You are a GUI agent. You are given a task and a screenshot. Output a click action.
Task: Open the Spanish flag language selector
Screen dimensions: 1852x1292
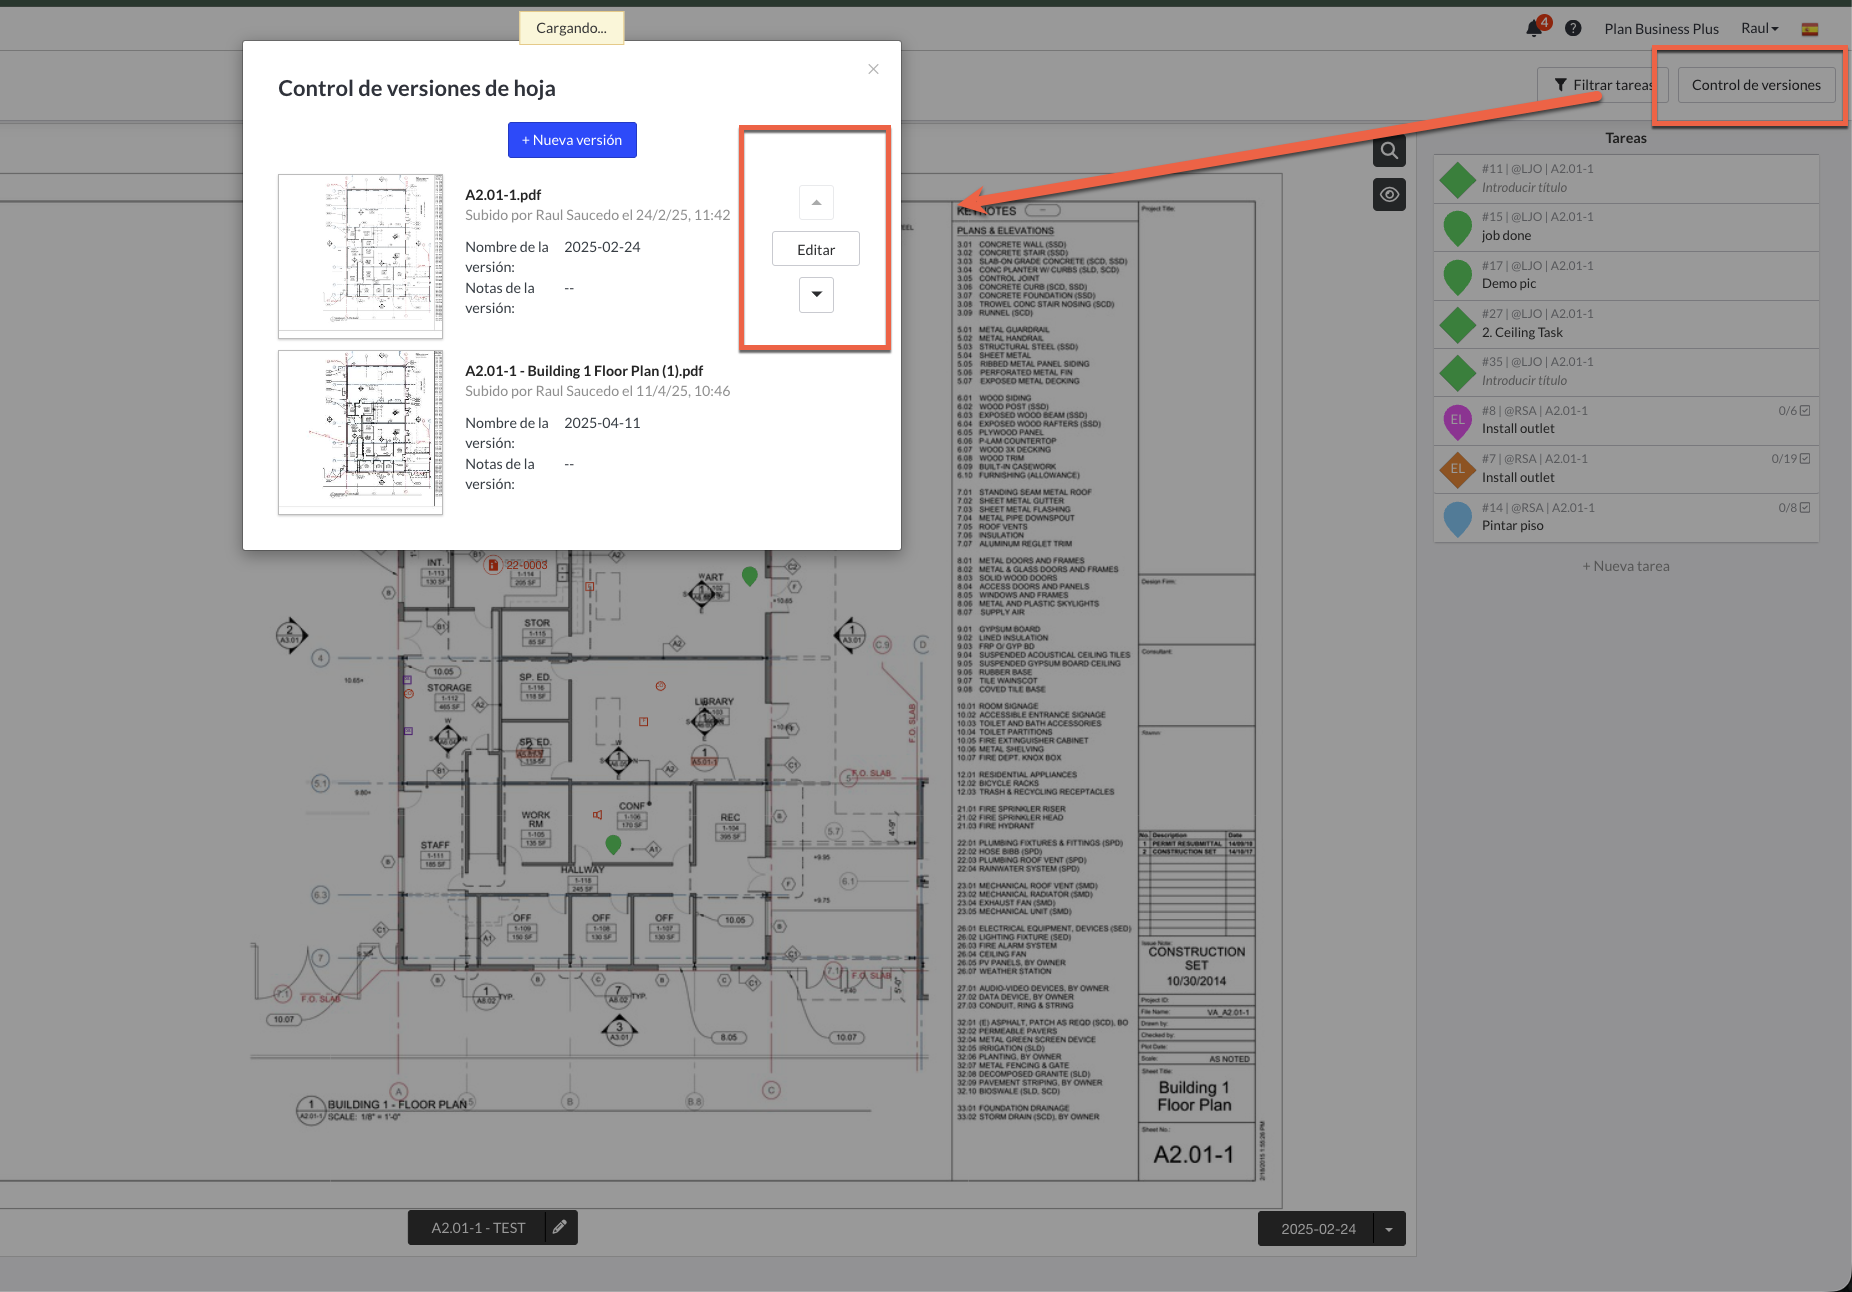point(1810,29)
